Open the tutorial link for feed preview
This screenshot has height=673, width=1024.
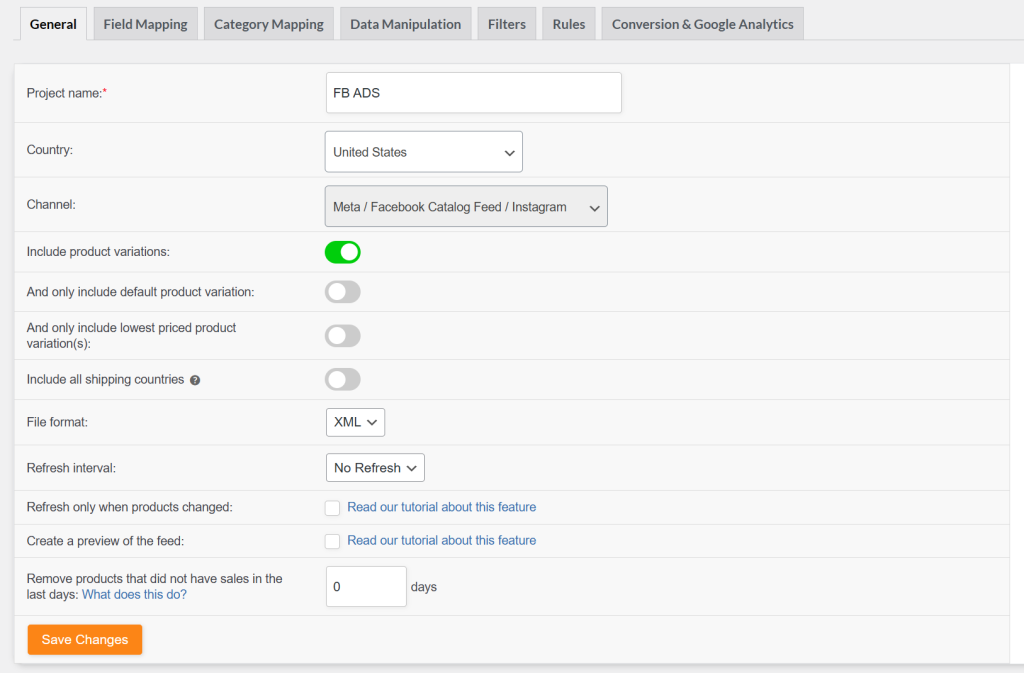[441, 540]
